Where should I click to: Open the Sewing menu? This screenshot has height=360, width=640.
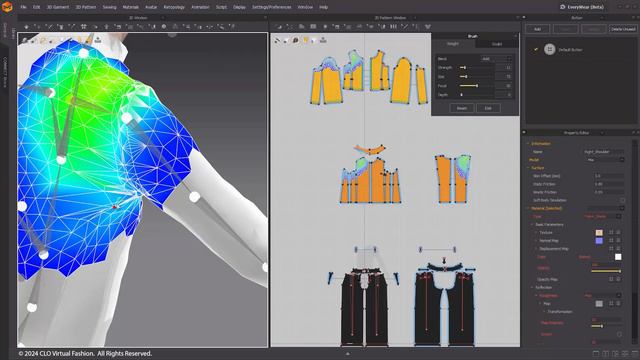109,7
